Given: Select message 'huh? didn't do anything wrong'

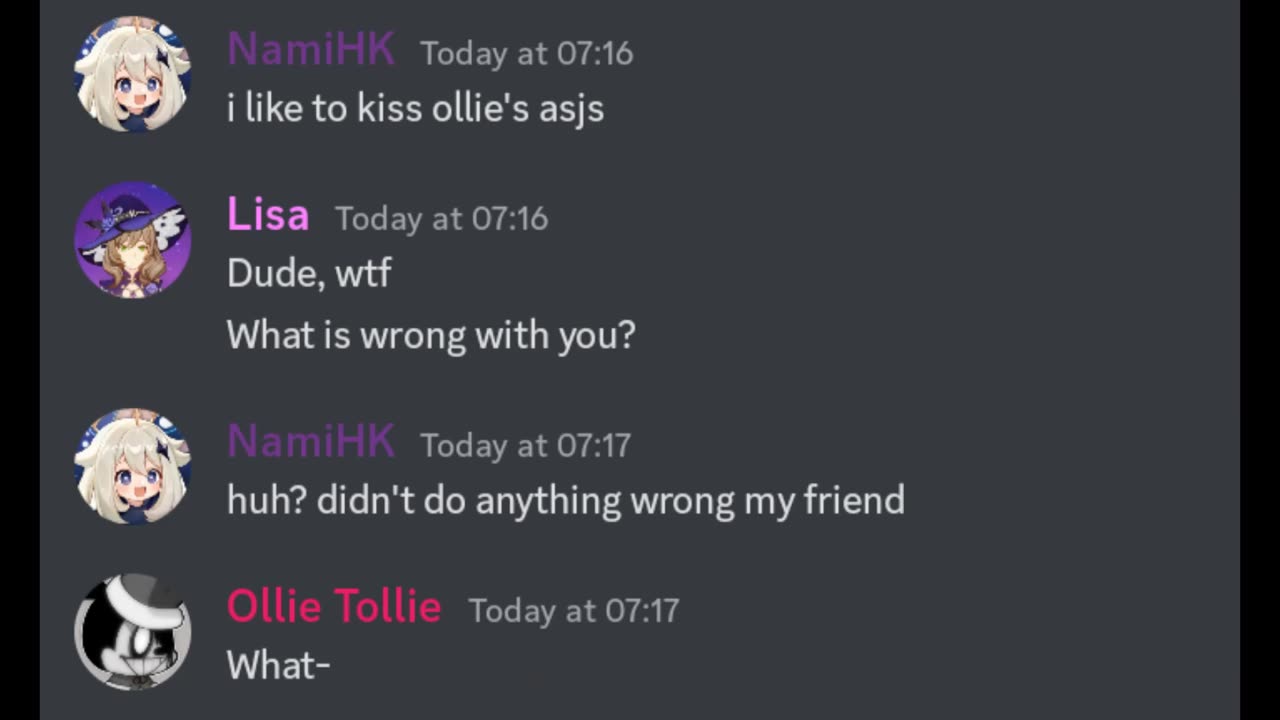Looking at the screenshot, I should click(566, 500).
